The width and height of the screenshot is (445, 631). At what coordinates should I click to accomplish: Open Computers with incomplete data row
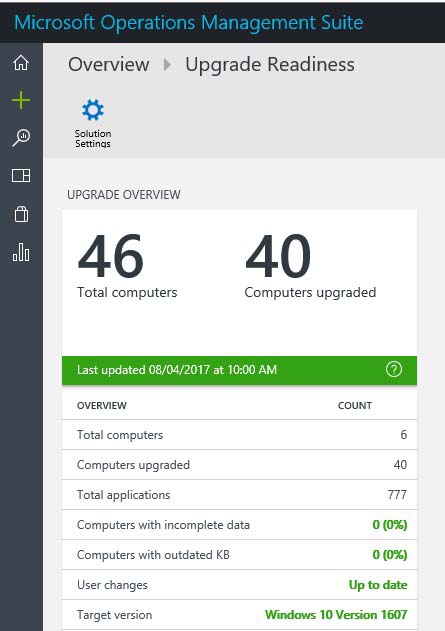[x=239, y=525]
